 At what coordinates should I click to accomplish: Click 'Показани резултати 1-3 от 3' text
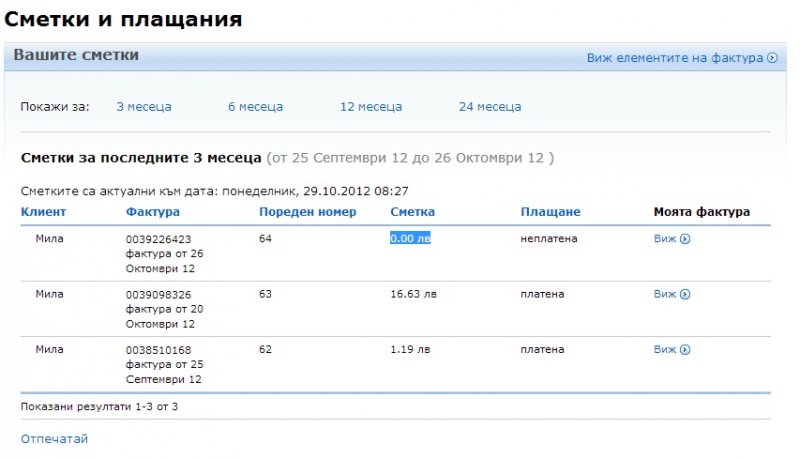[x=99, y=406]
